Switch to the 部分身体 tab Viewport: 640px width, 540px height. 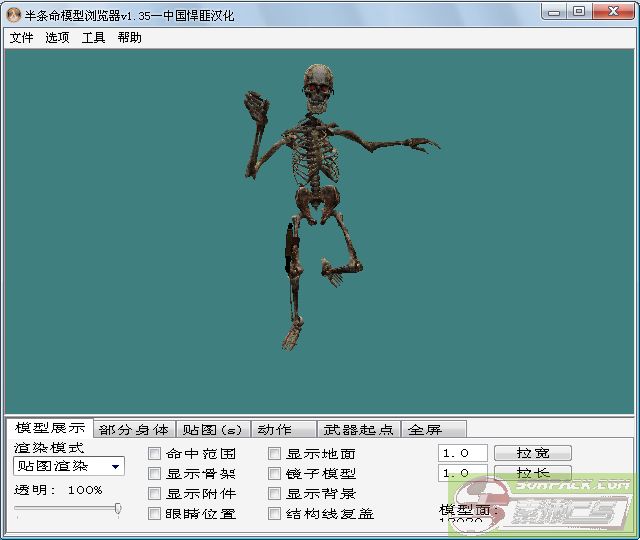tap(134, 430)
